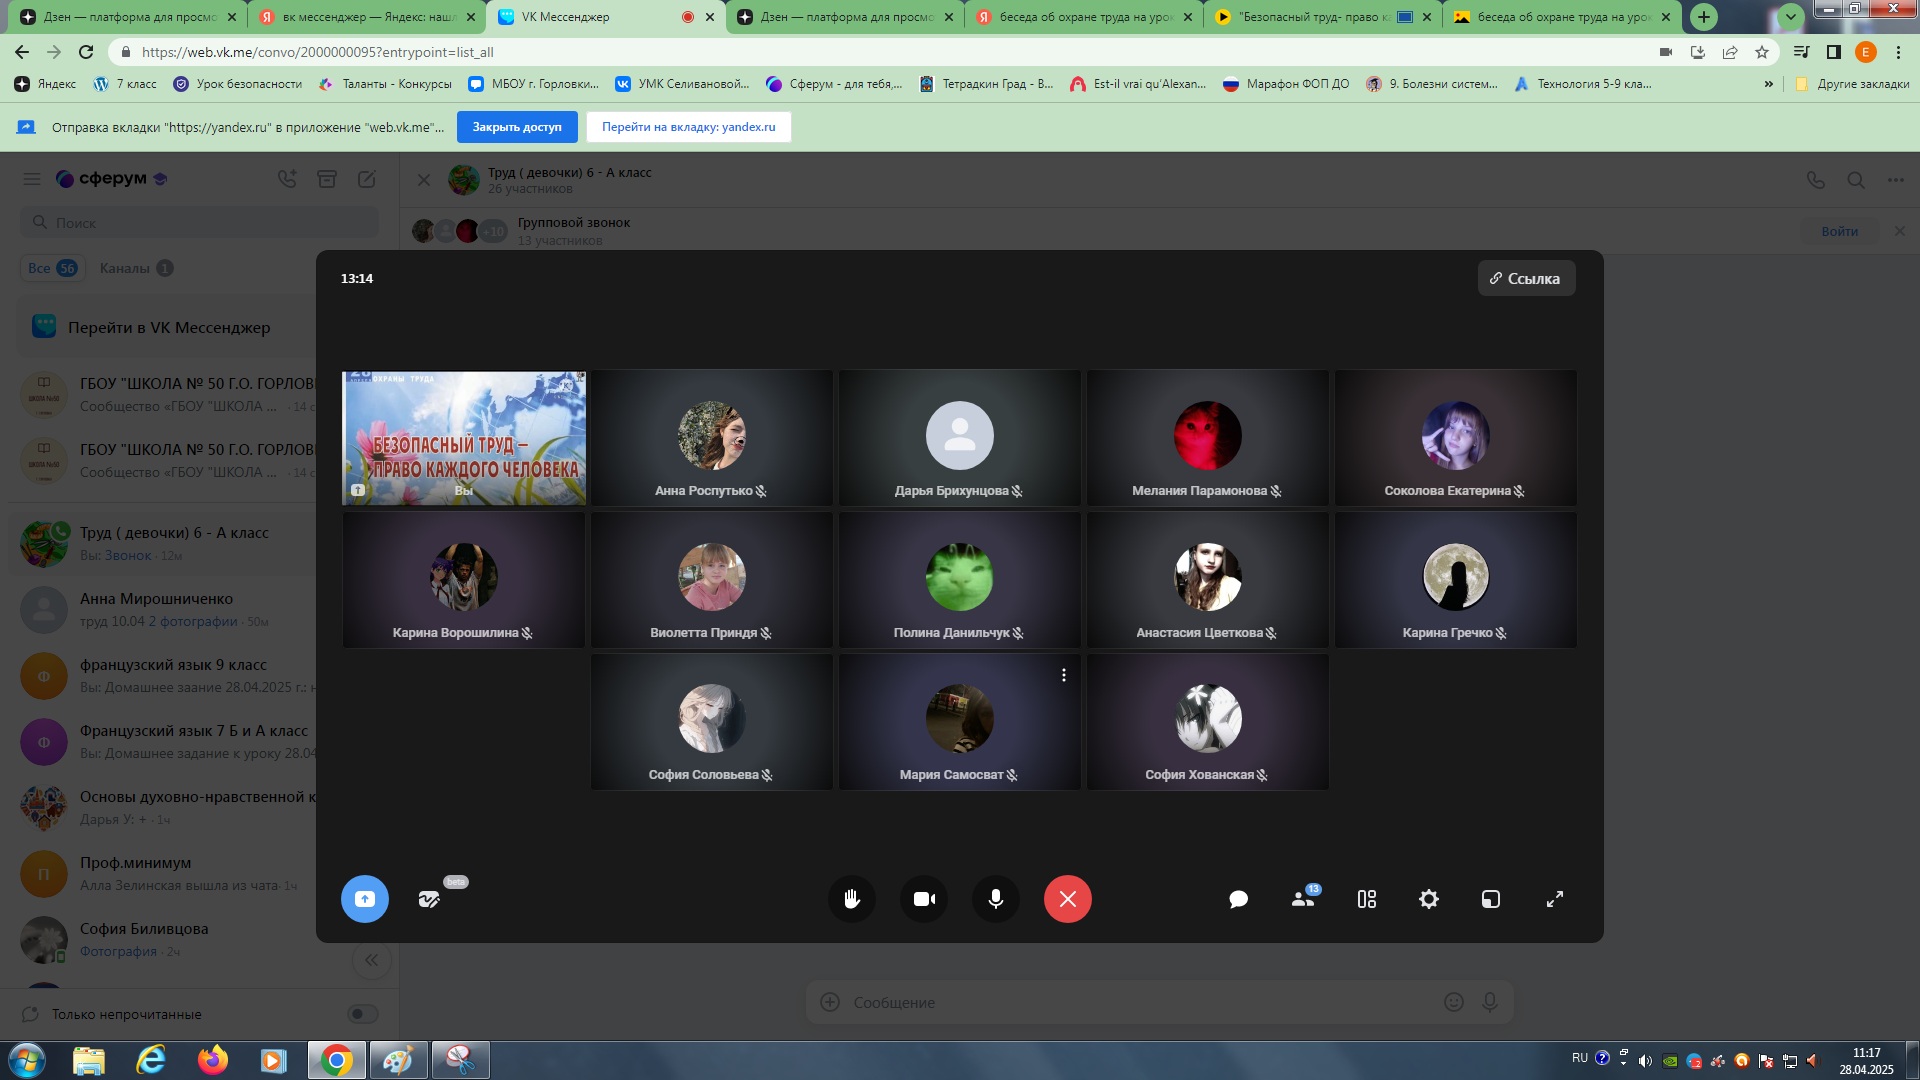Select Мелания Парамонова participant tile
1920x1080 pixels.
tap(1207, 438)
